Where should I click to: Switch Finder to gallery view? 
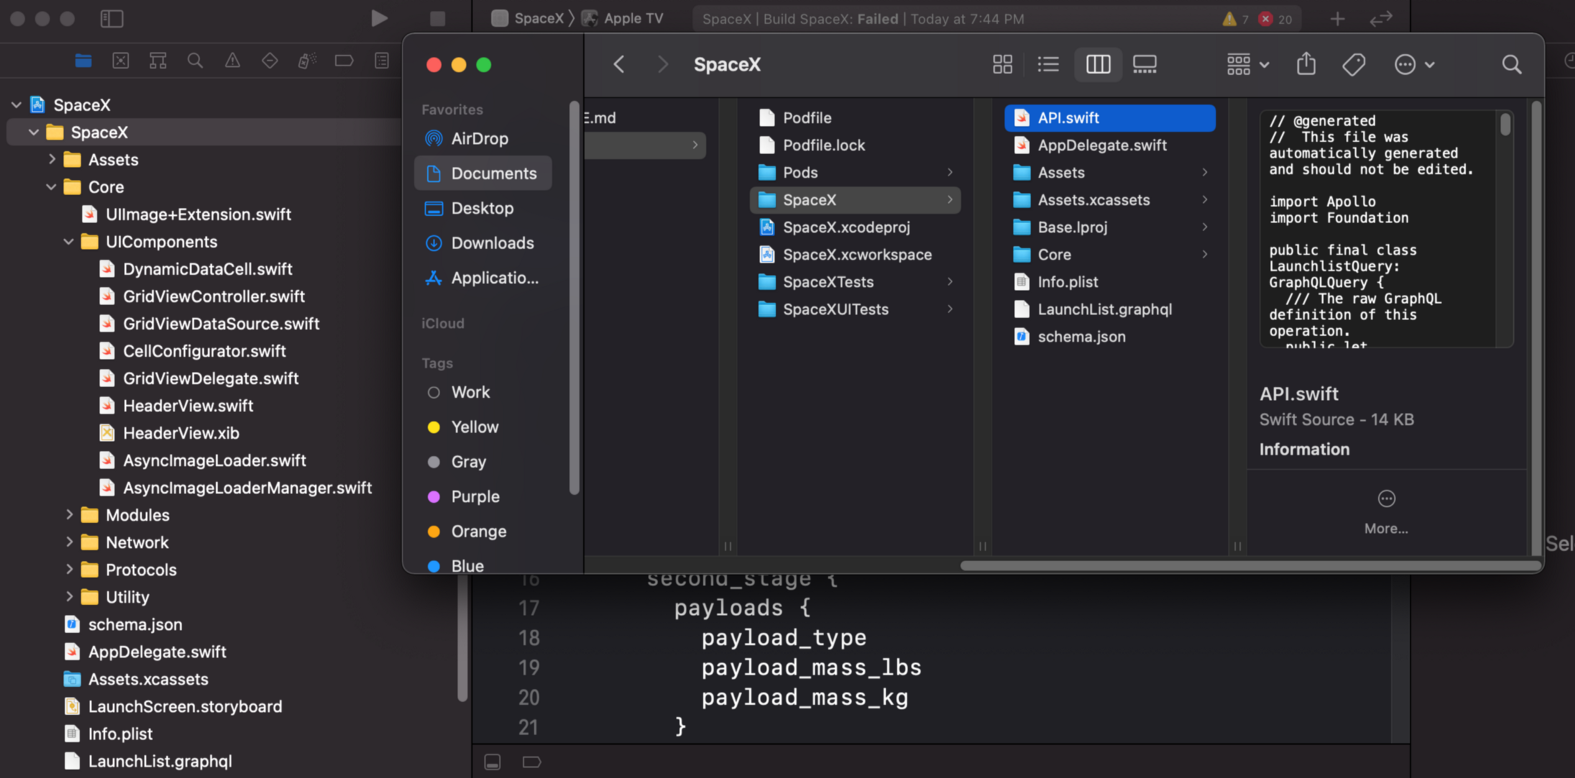[x=1145, y=64]
